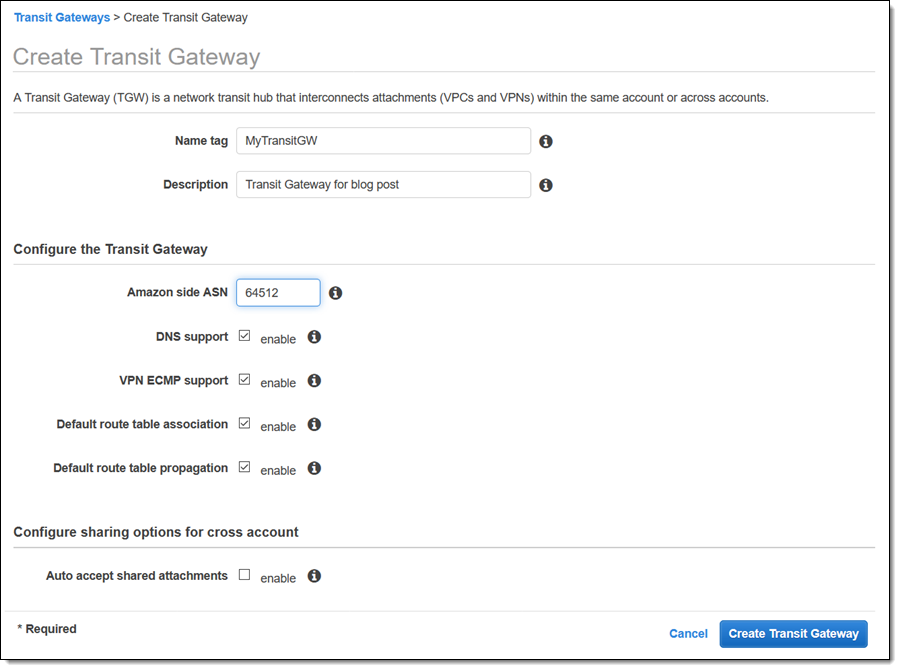This screenshot has width=900, height=670.
Task: Show Auto accept shared attachments info icon
Action: pyautogui.click(x=314, y=576)
